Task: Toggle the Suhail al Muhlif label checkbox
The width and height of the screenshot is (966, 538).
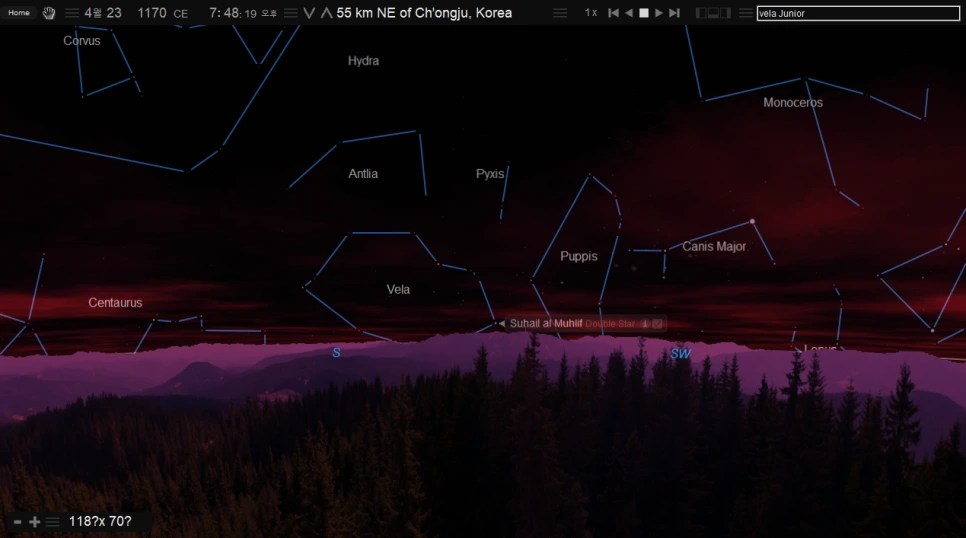Action: pos(657,324)
